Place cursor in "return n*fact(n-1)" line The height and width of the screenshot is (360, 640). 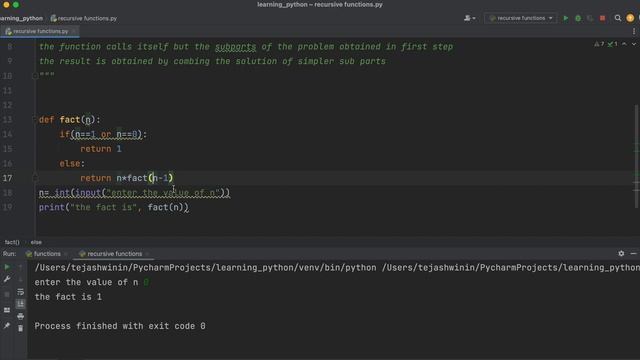pos(127,178)
